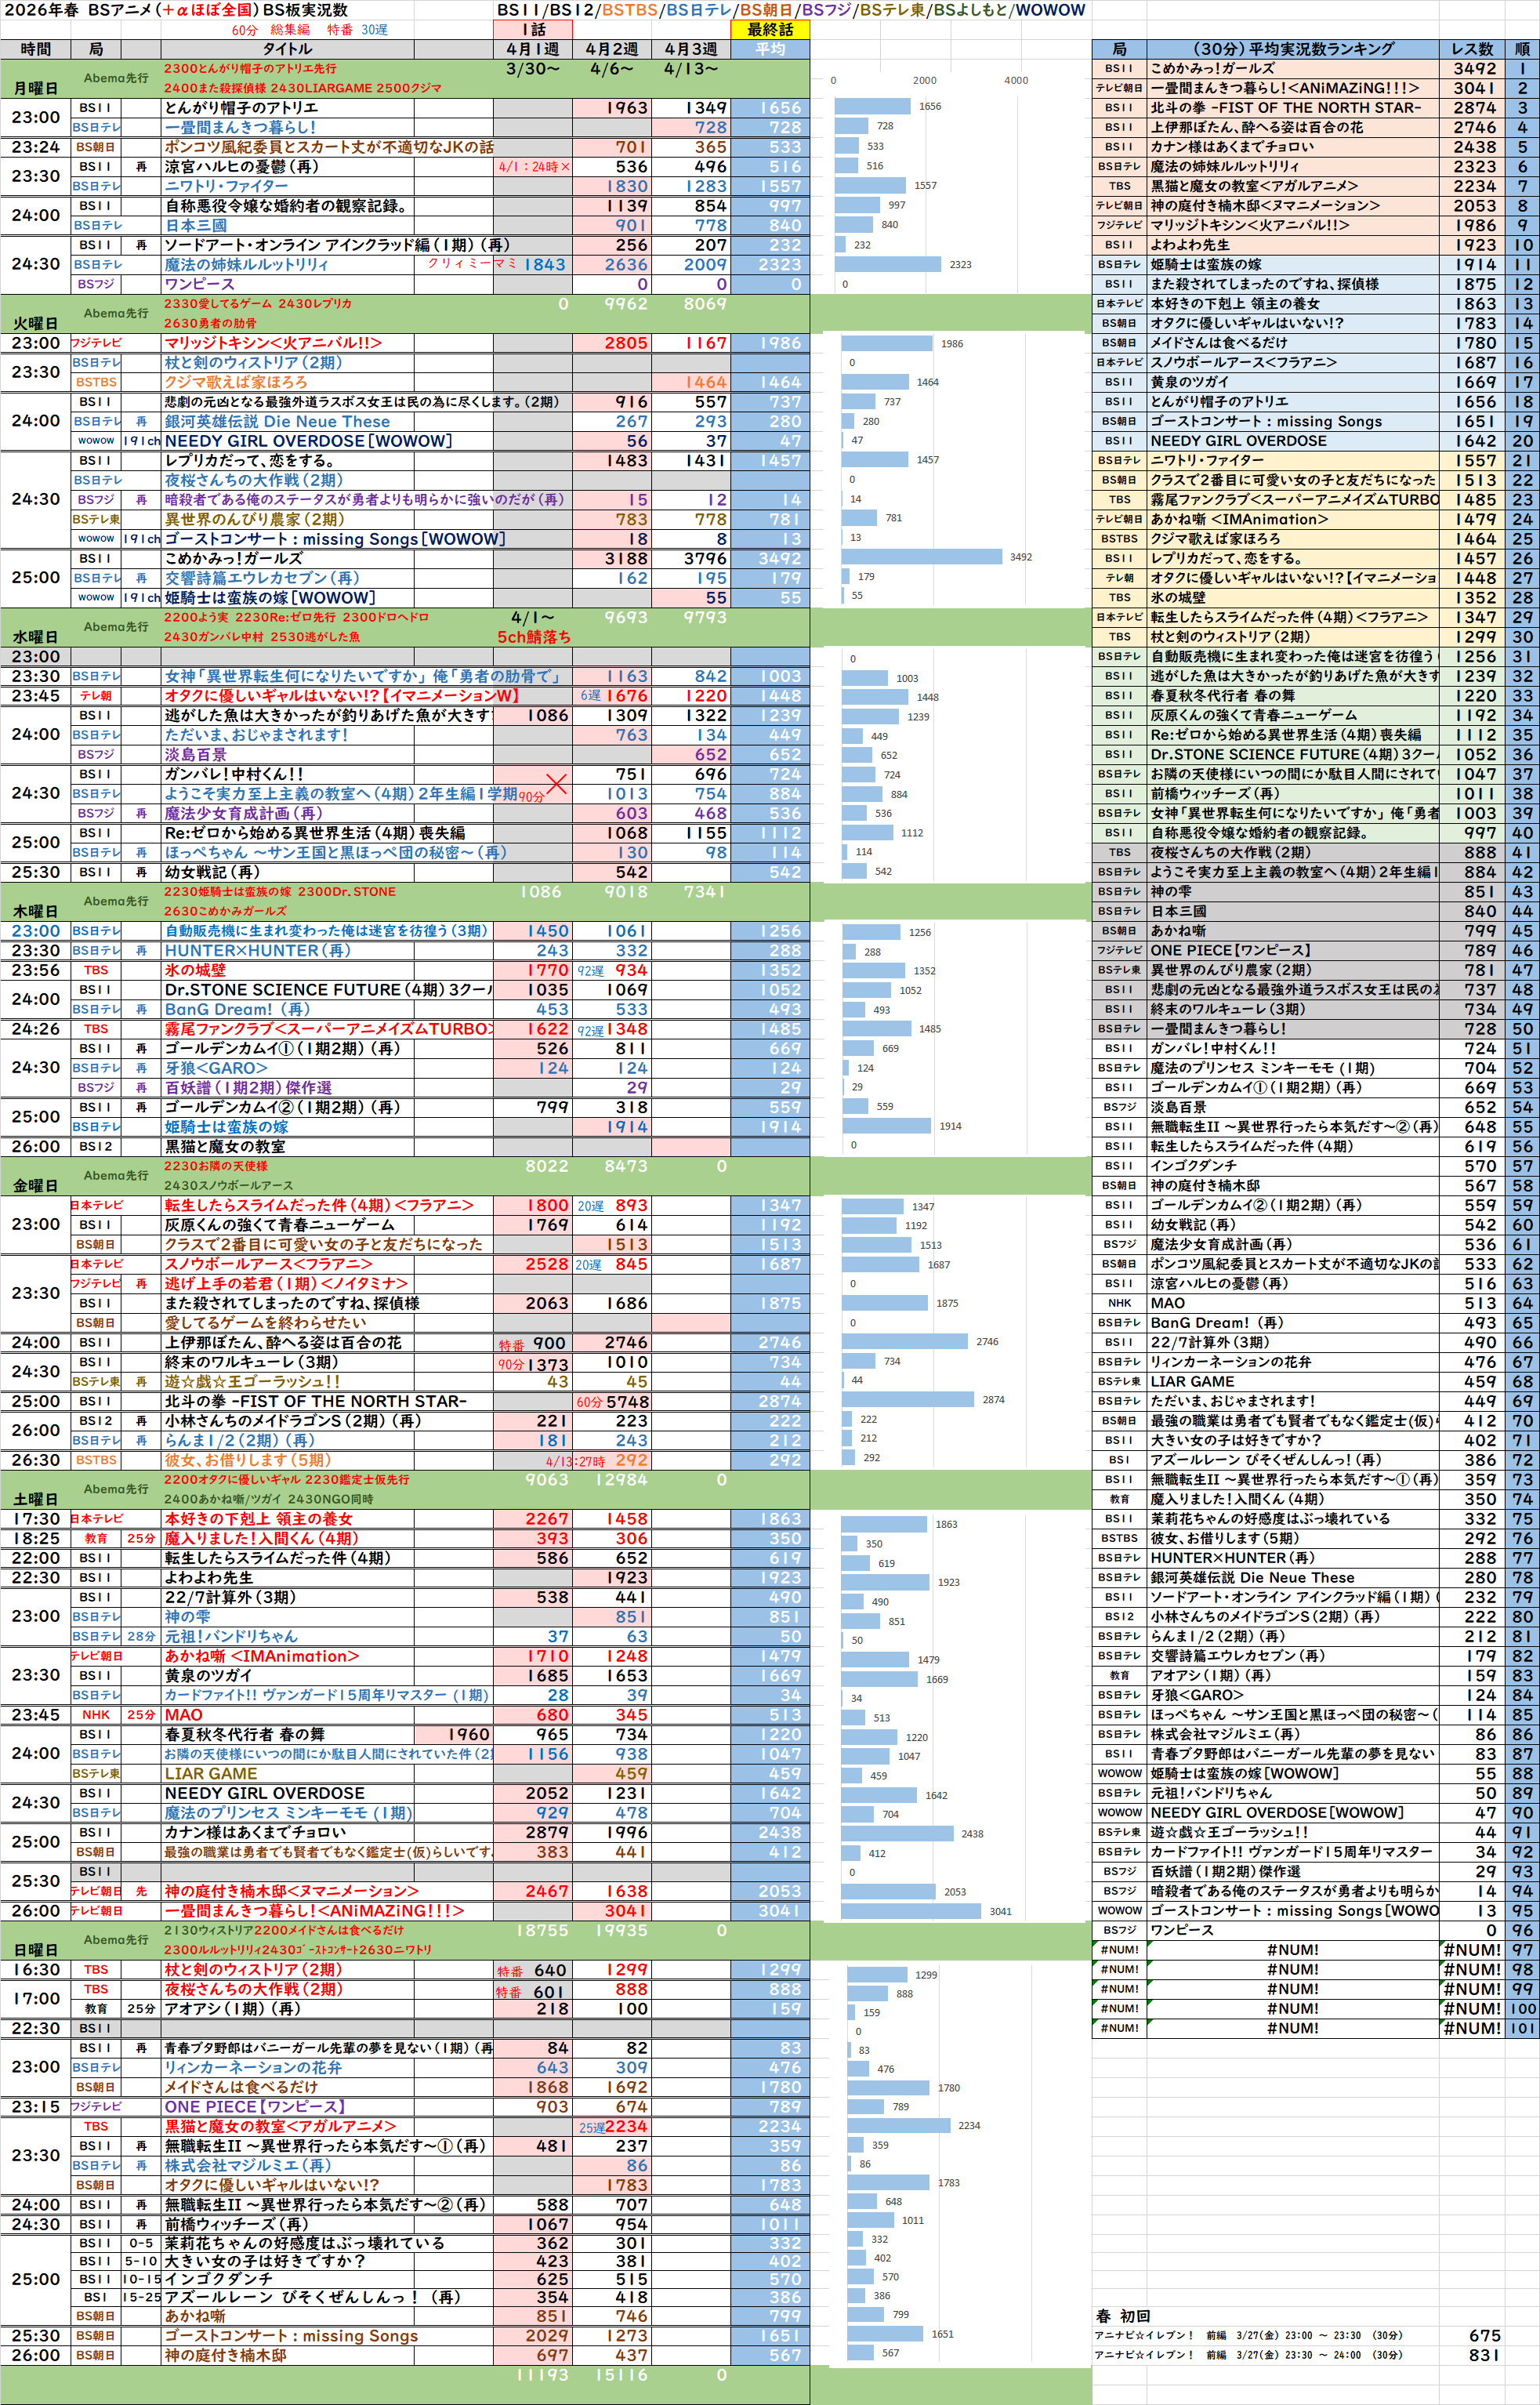Select the 時間 column header
Image resolution: width=1540 pixels, height=2405 pixels.
[x=35, y=49]
